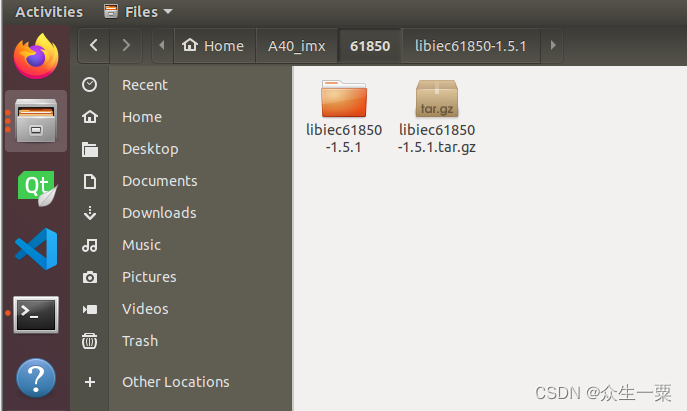The width and height of the screenshot is (687, 411).
Task: Jump to A40_imx in the path bar
Action: (297, 46)
